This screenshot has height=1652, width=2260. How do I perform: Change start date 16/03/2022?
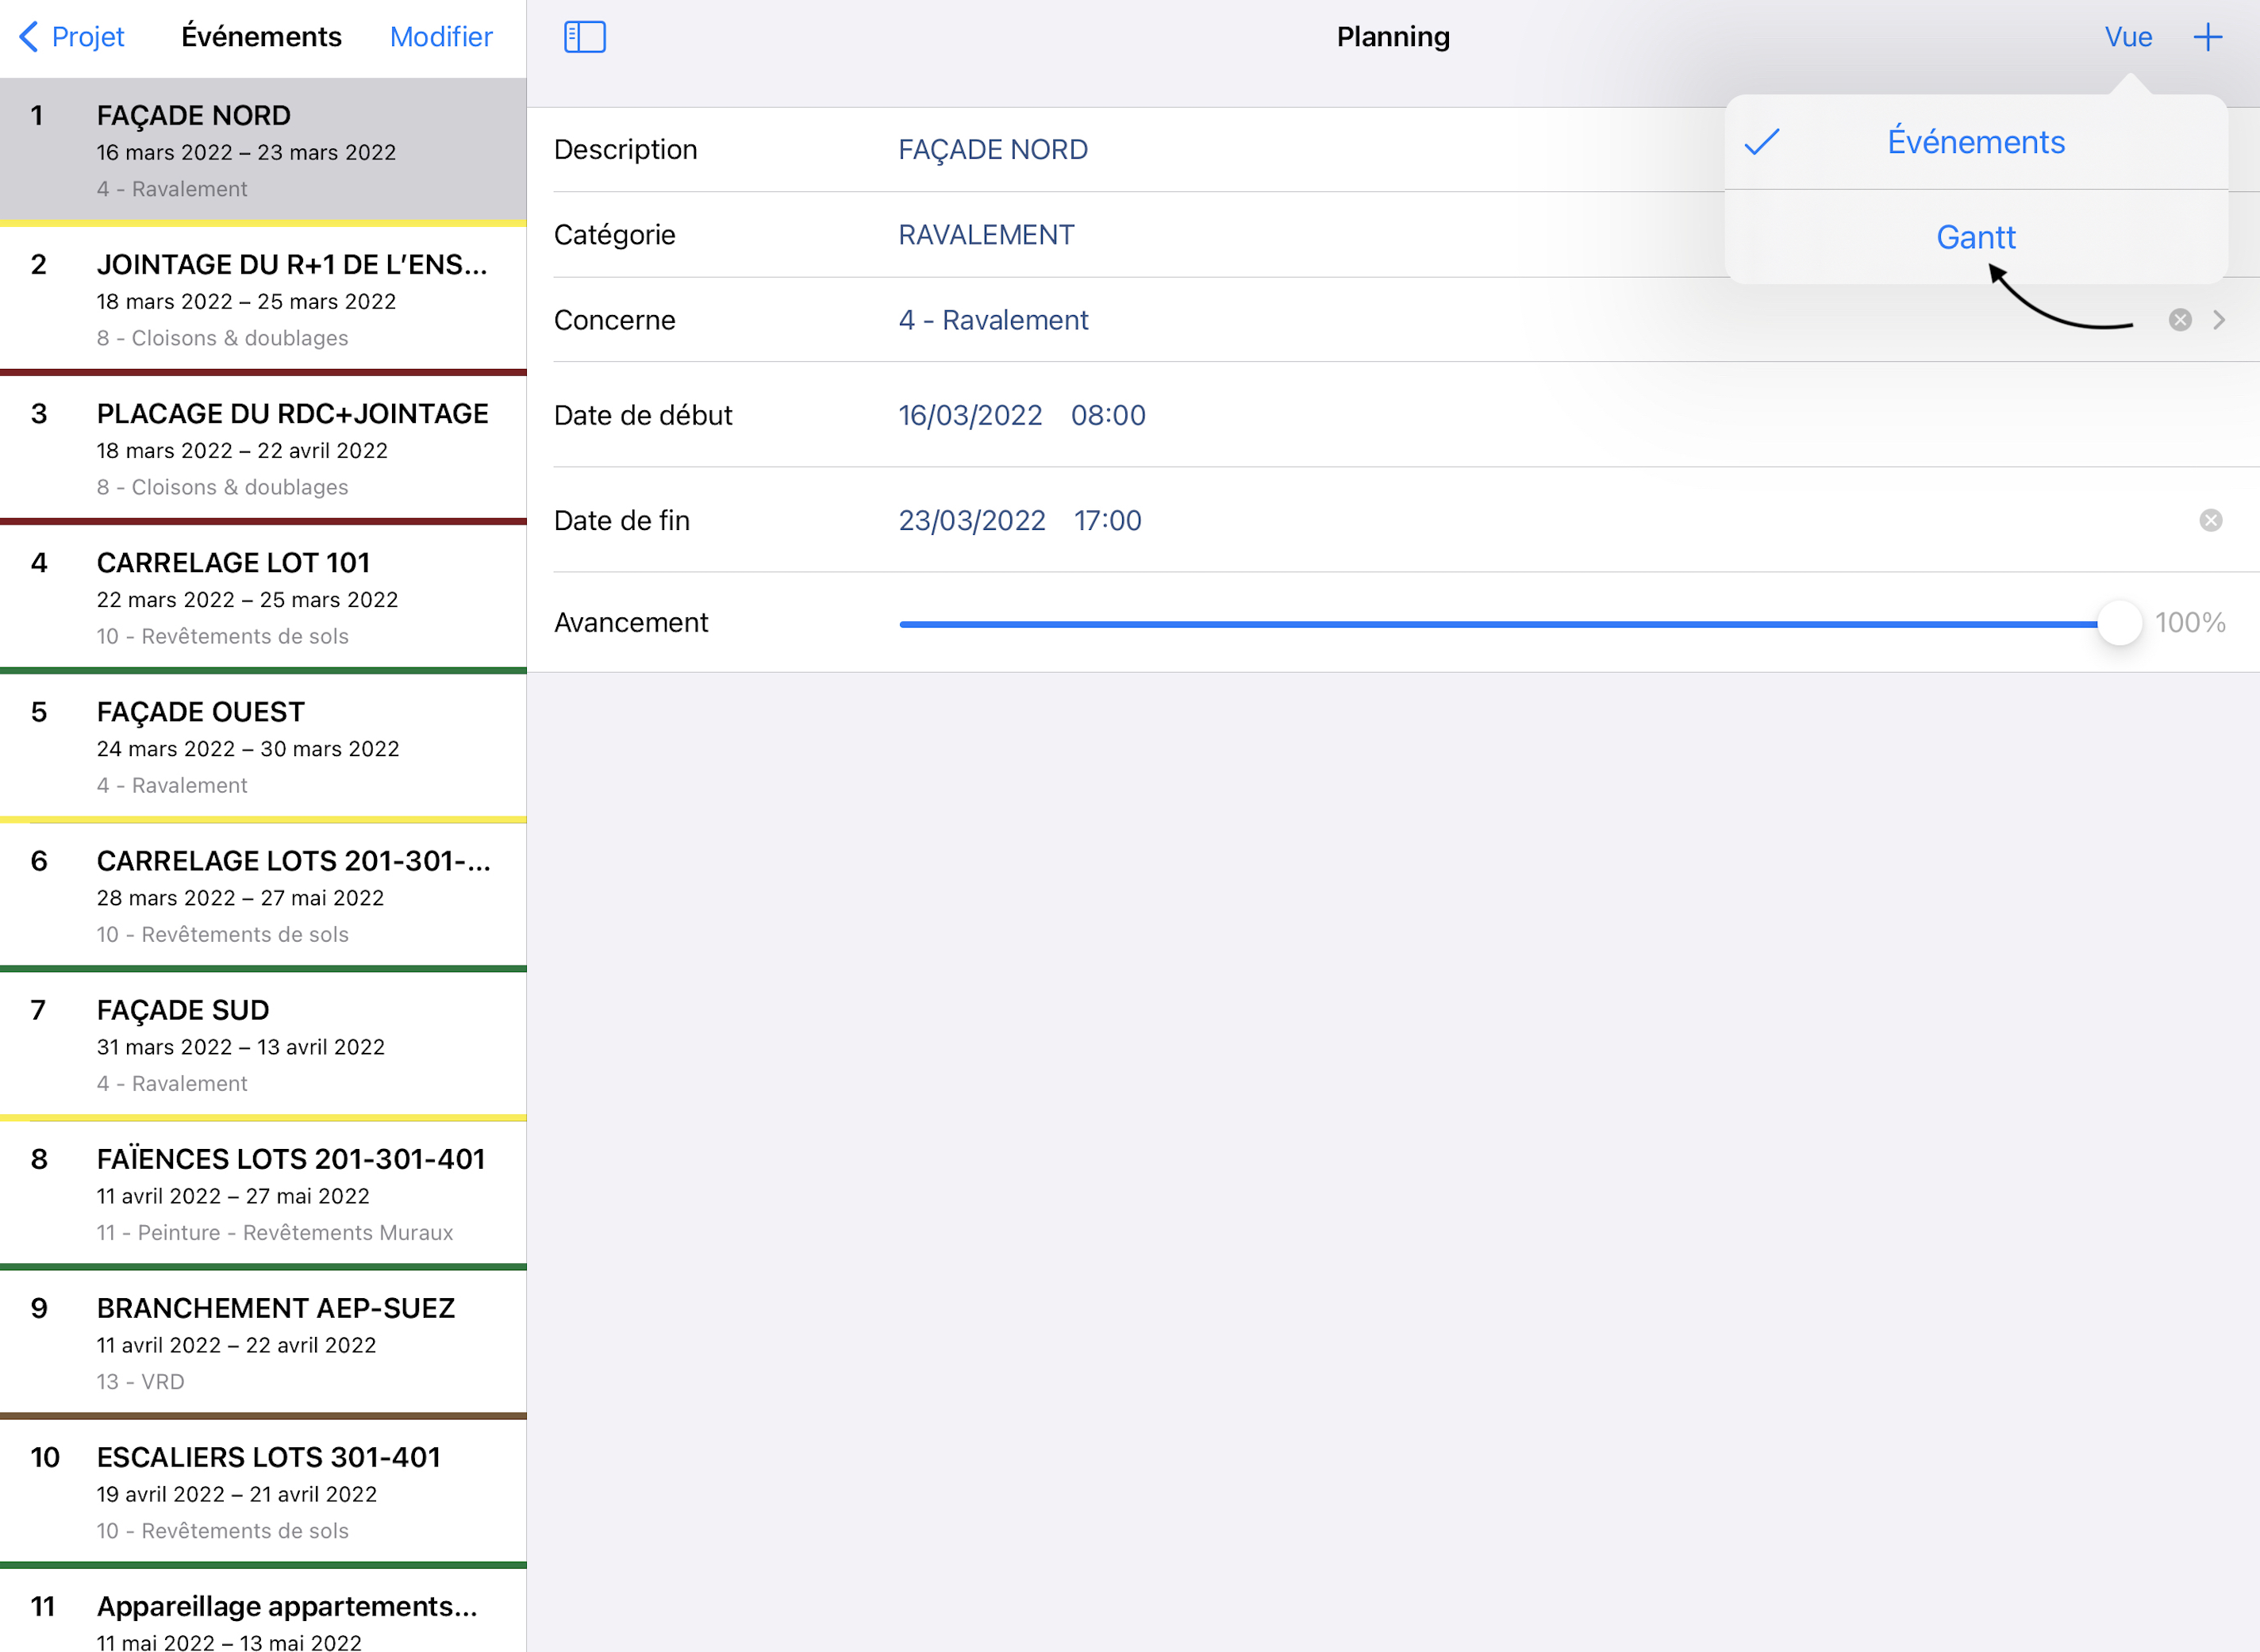(970, 415)
